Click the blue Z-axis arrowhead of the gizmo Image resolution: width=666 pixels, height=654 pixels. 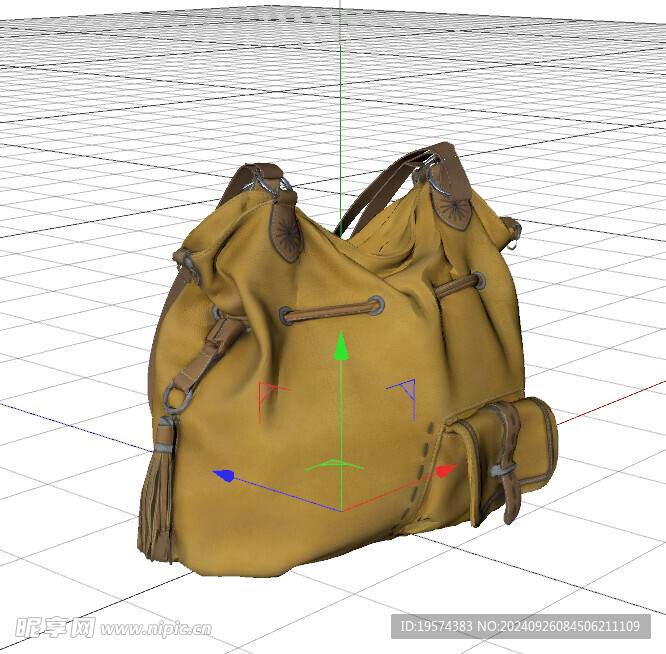coord(224,476)
